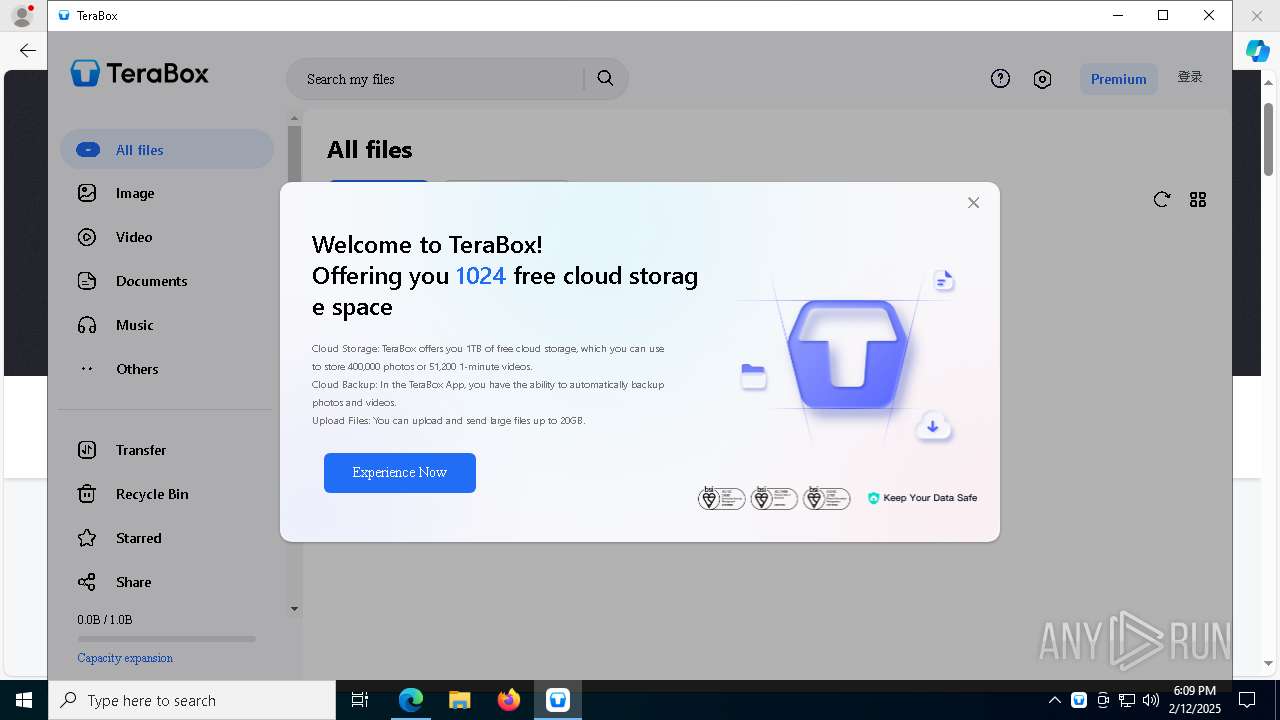This screenshot has height=720, width=1280.
Task: Open the notification center icon
Action: coord(1247,700)
